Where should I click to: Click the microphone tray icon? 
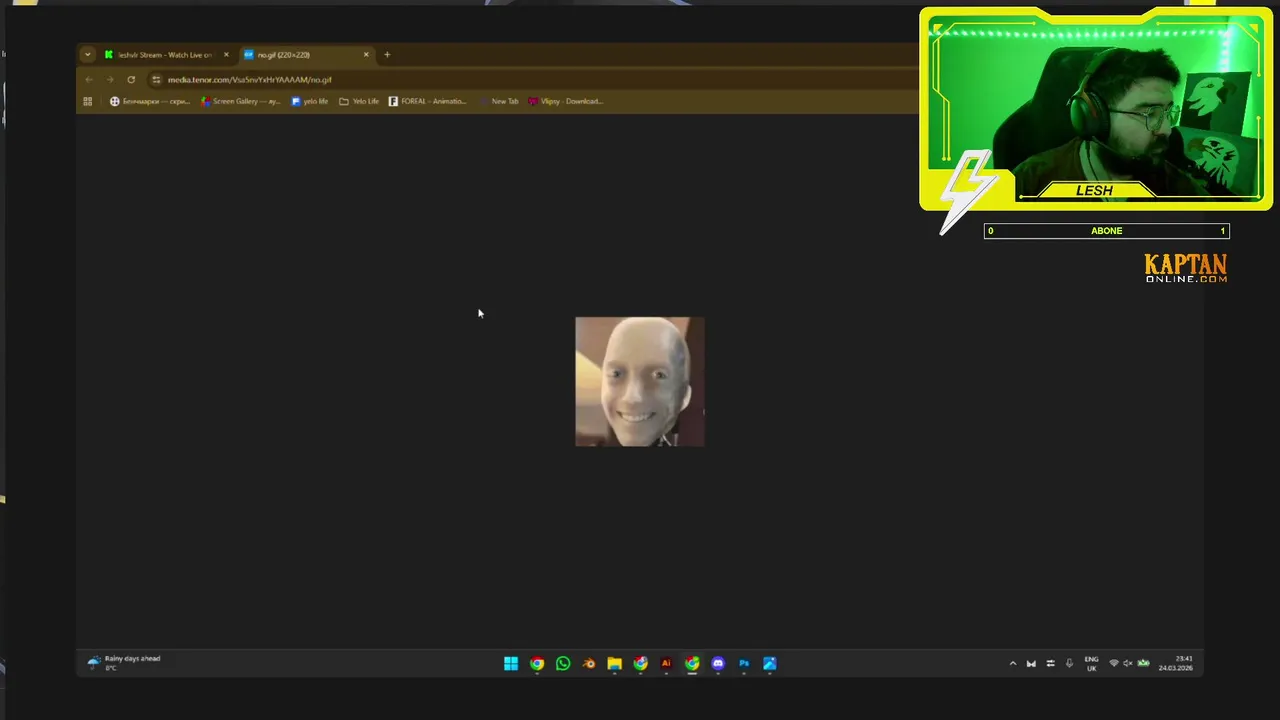coord(1069,663)
